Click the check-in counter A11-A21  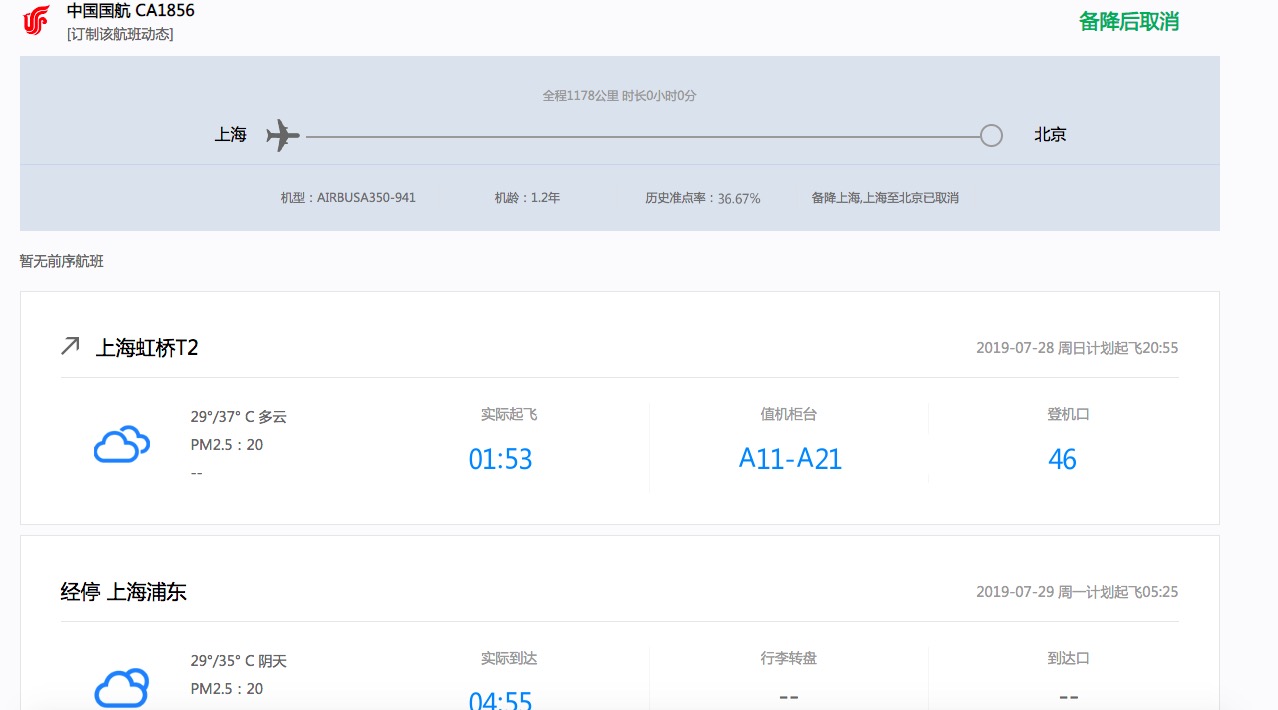point(790,459)
